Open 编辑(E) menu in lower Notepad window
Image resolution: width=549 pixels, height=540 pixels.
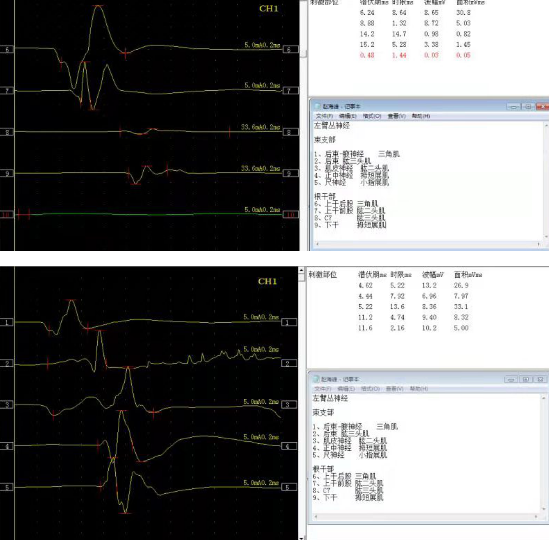(346, 389)
